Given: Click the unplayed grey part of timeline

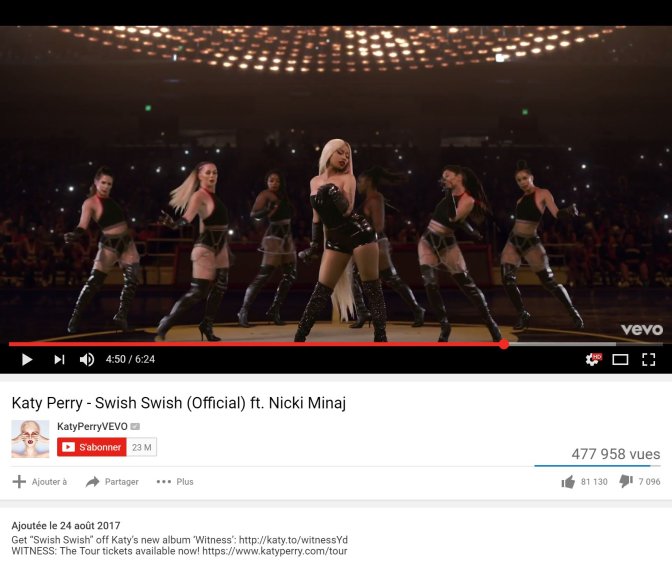Looking at the screenshot, I should tap(585, 344).
